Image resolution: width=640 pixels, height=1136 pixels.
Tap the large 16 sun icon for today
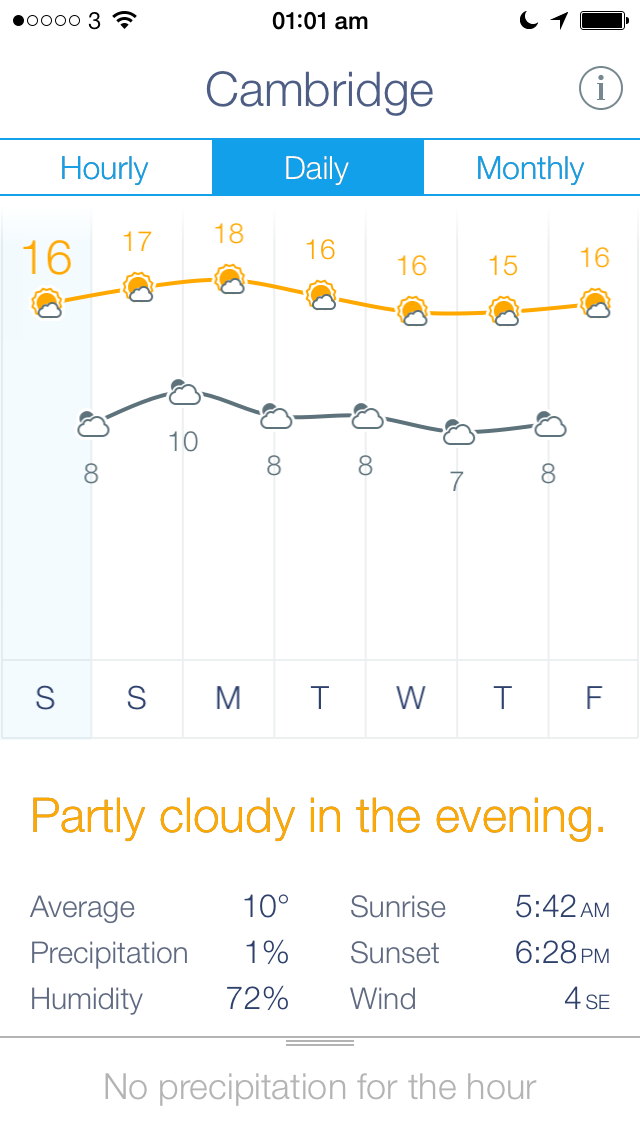click(x=47, y=303)
